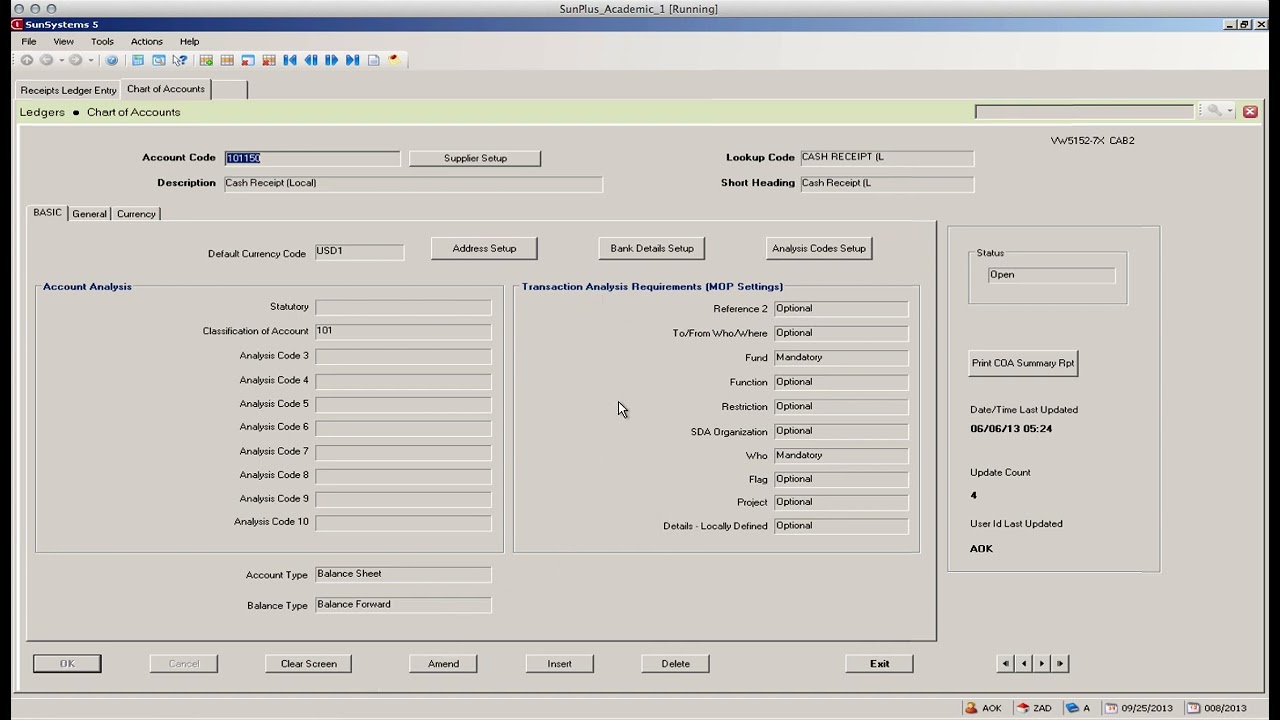Open the forward history dropdown arrow
This screenshot has width=1280, height=720.
[x=91, y=60]
